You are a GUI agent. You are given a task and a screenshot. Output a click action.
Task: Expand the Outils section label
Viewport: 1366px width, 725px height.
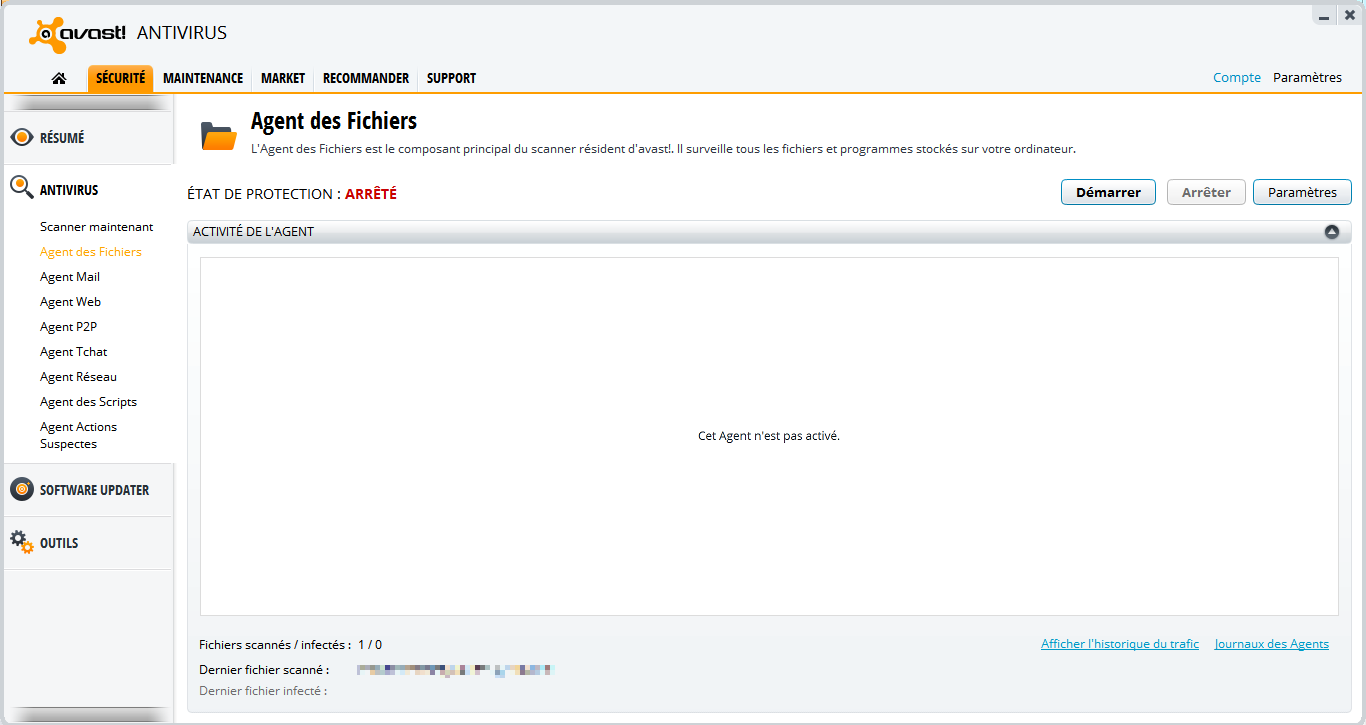[x=59, y=543]
